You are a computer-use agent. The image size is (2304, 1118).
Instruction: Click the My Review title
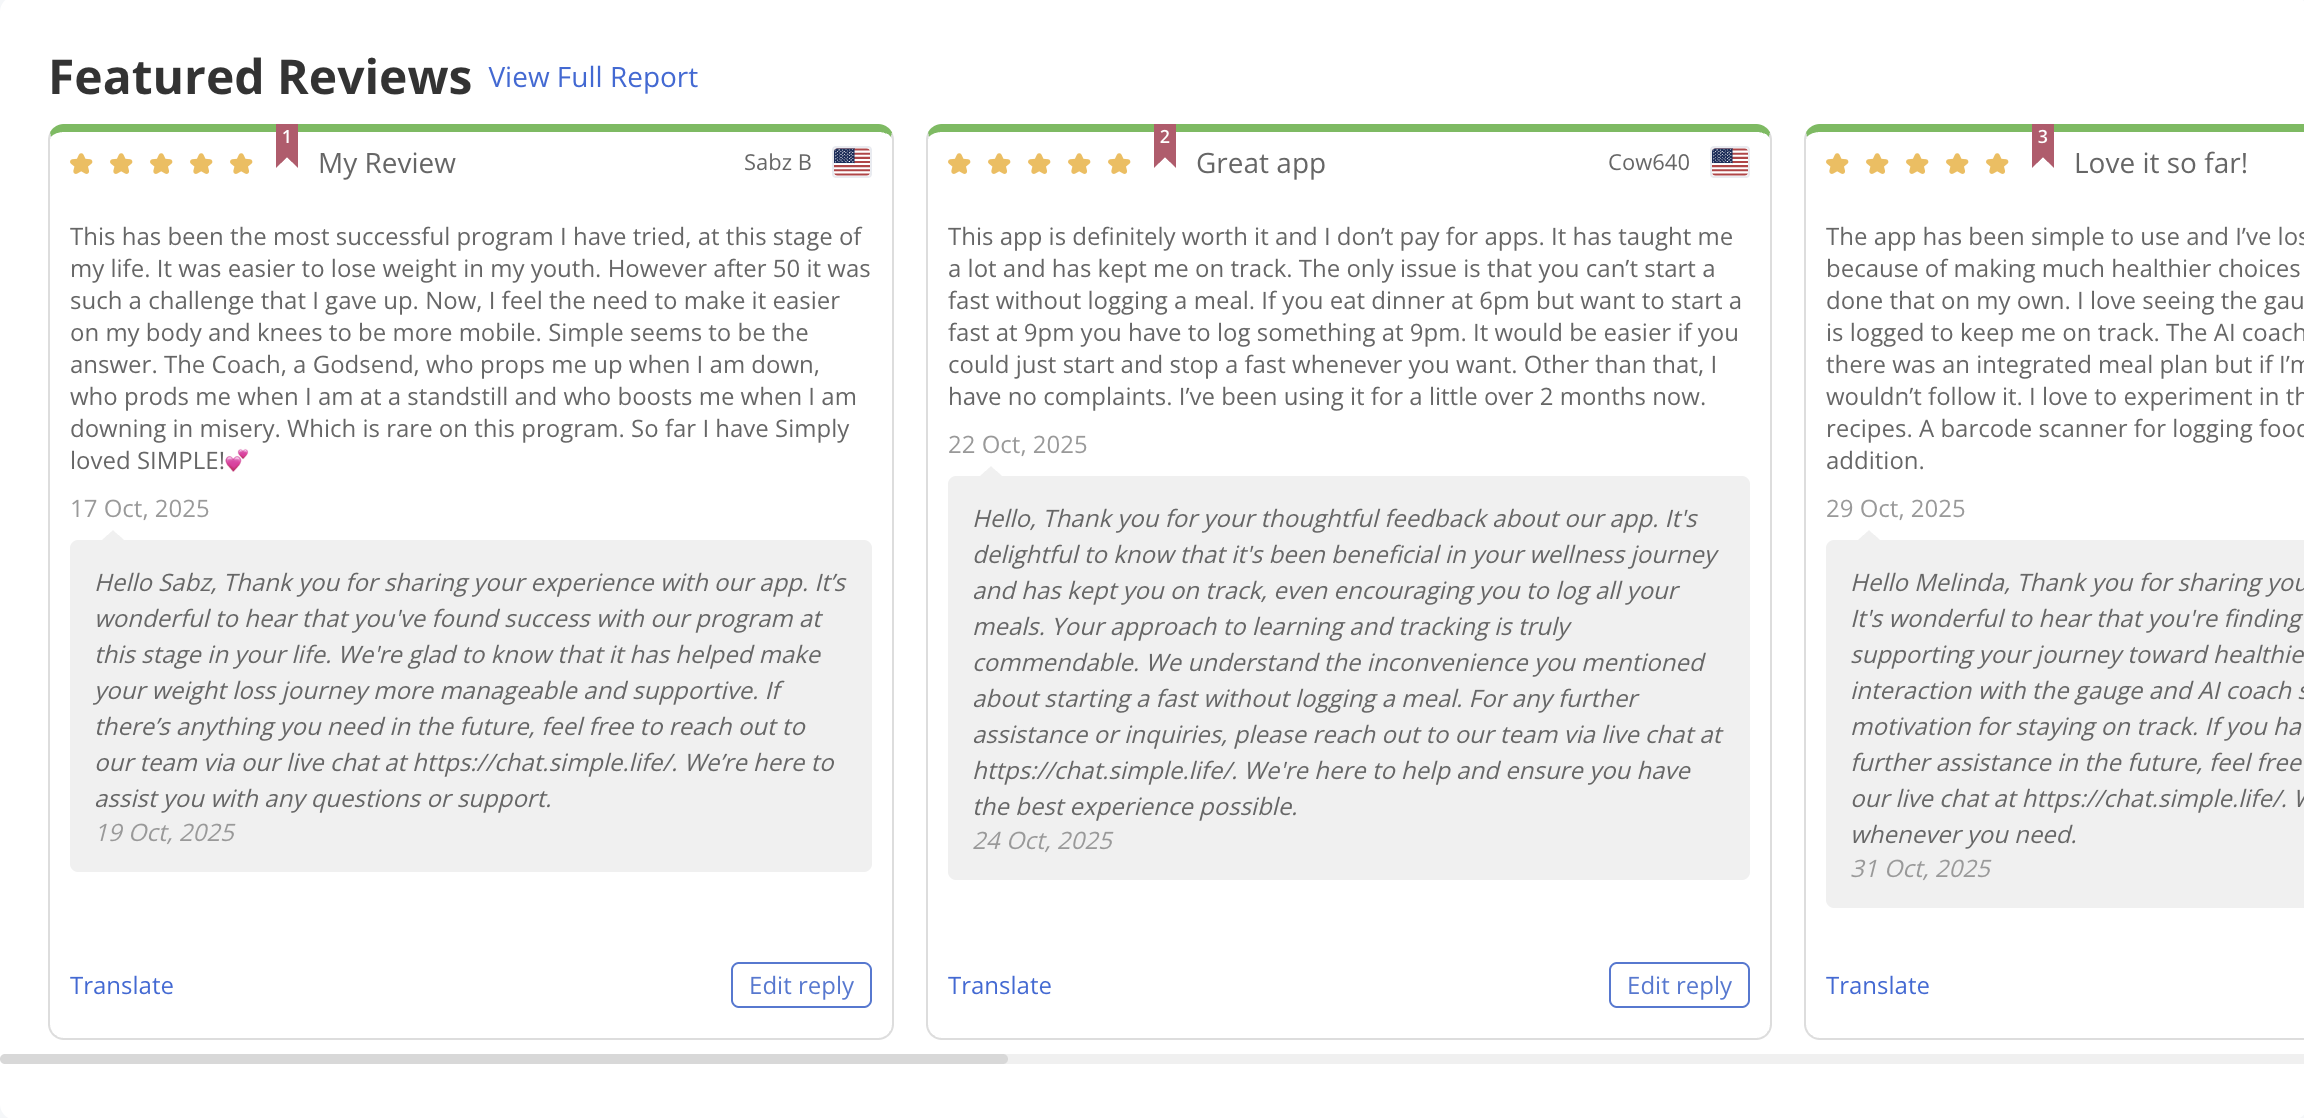(x=387, y=163)
